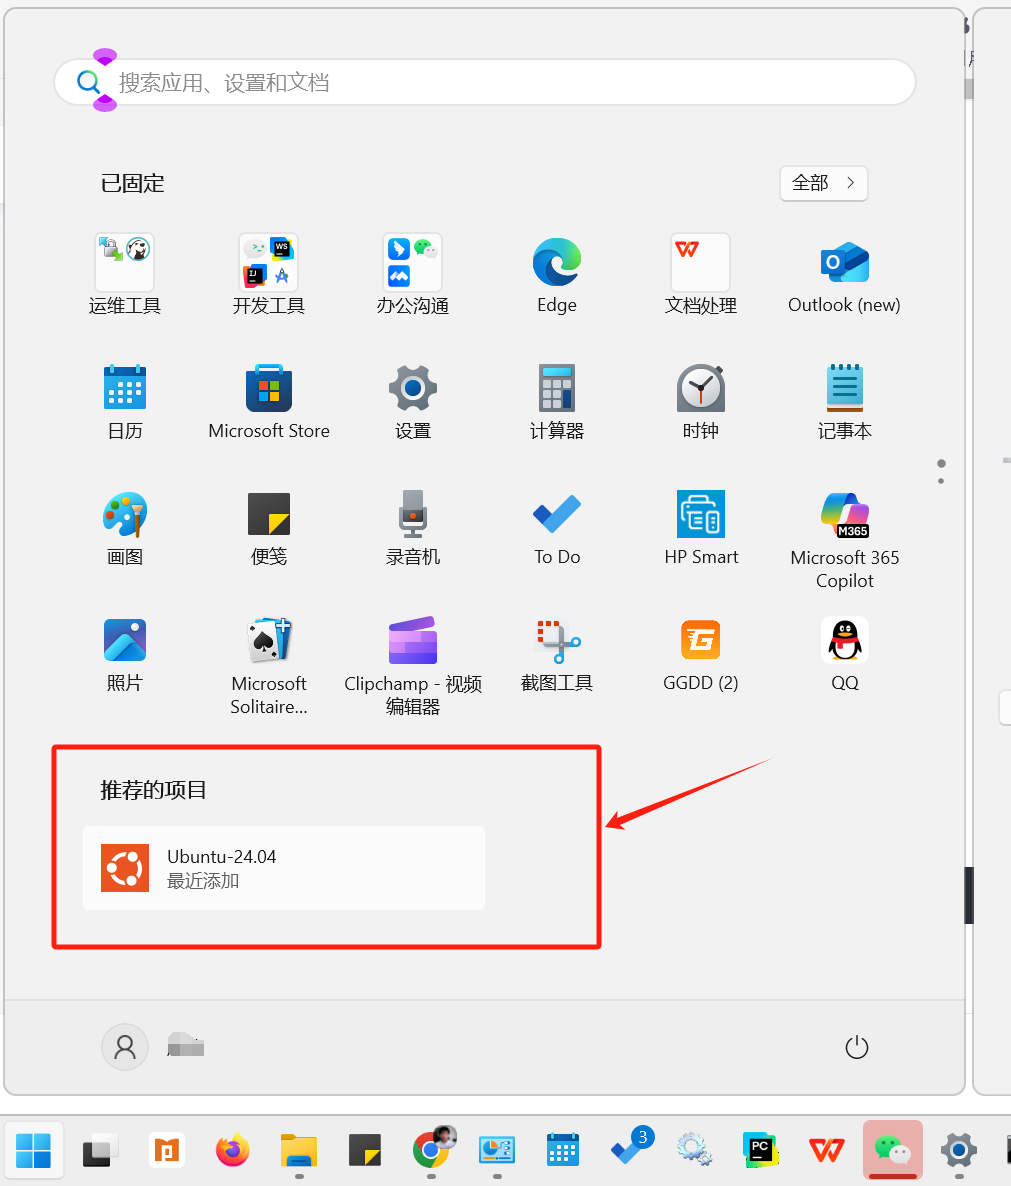
Task: Open the 文档处理 pinned folder
Action: pos(701,275)
